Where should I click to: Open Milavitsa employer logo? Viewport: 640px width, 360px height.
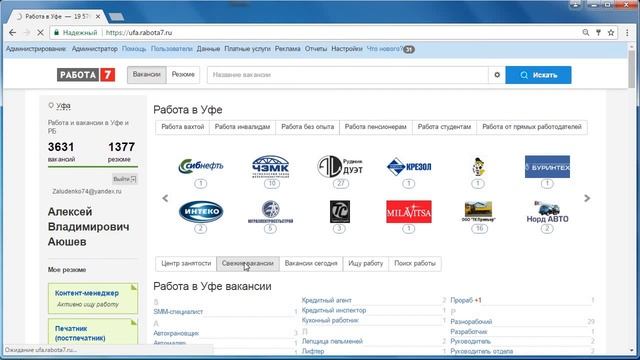click(x=409, y=211)
